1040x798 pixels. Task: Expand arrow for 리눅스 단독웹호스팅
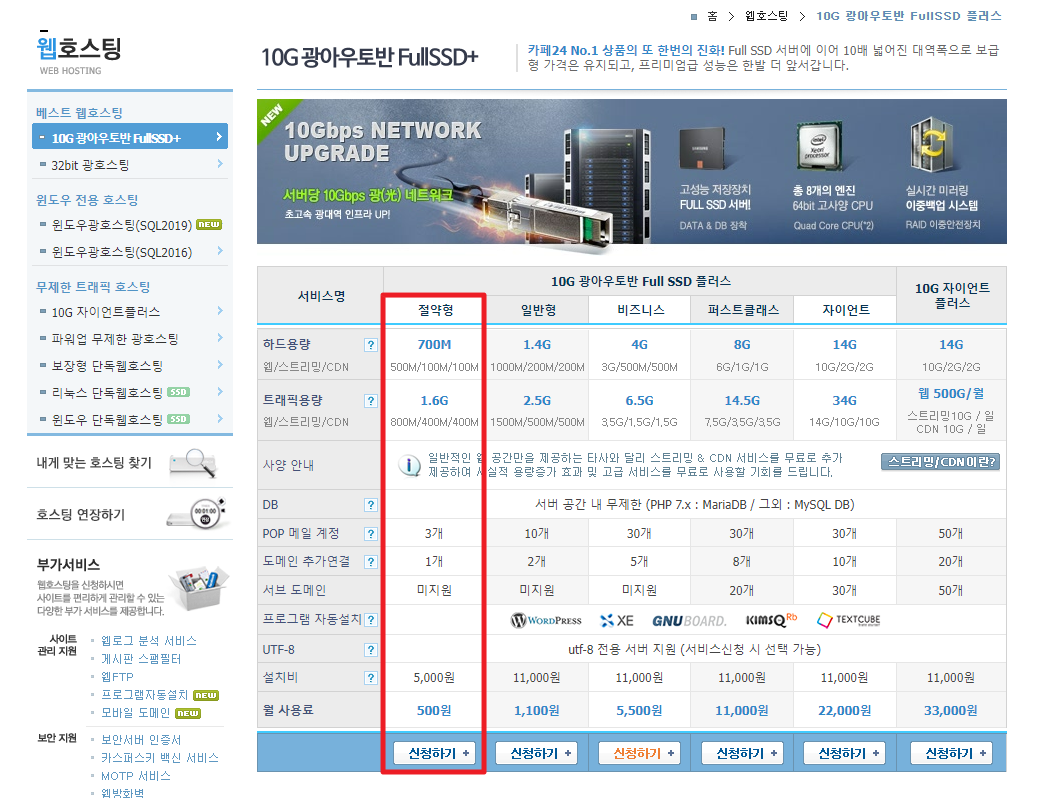(220, 392)
